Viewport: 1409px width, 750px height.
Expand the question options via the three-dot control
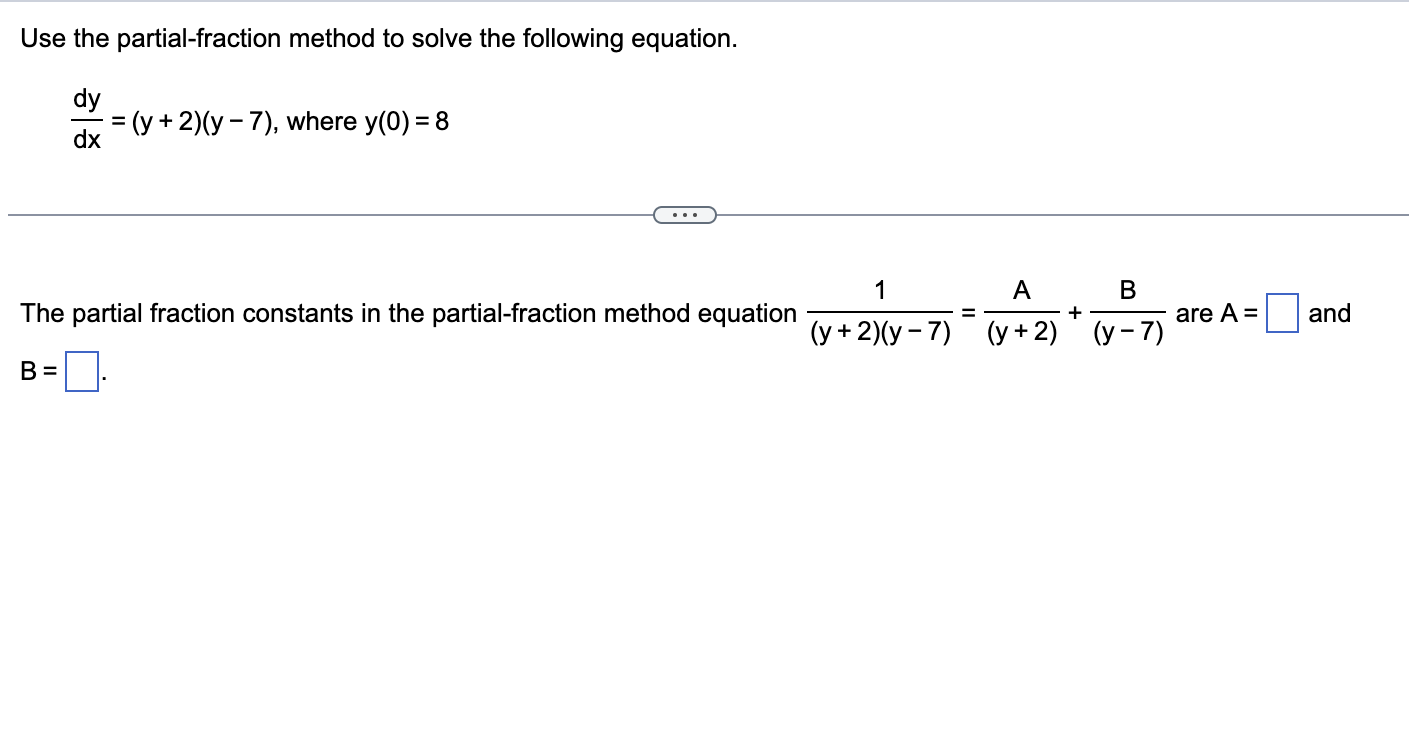686,214
